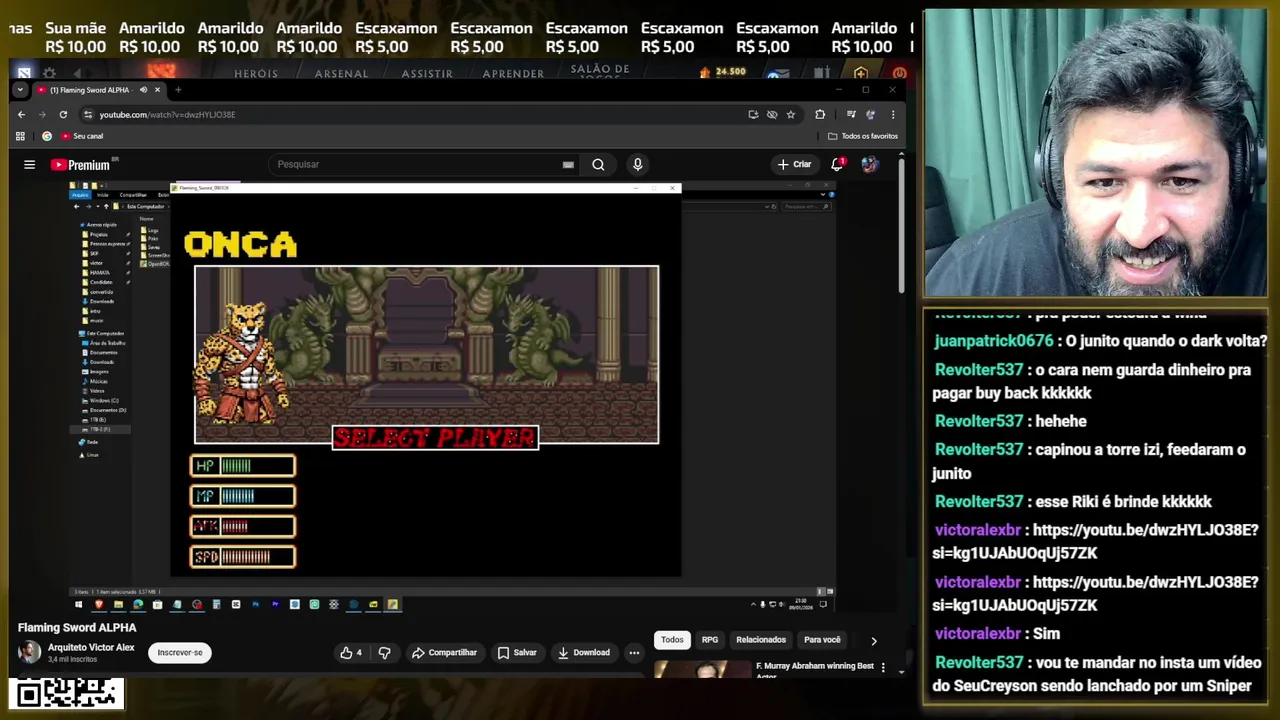Open the Chrome tab search chevron
Viewport: 1280px width, 720px height.
point(20,90)
